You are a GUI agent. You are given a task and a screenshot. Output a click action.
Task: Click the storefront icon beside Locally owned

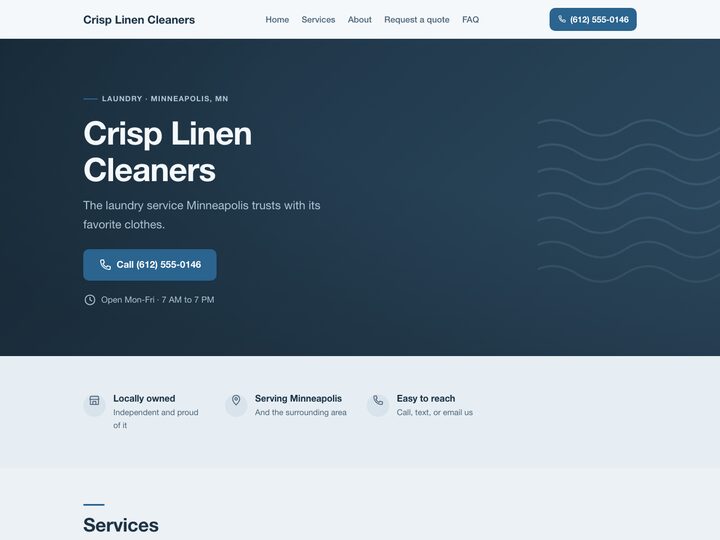(x=94, y=400)
